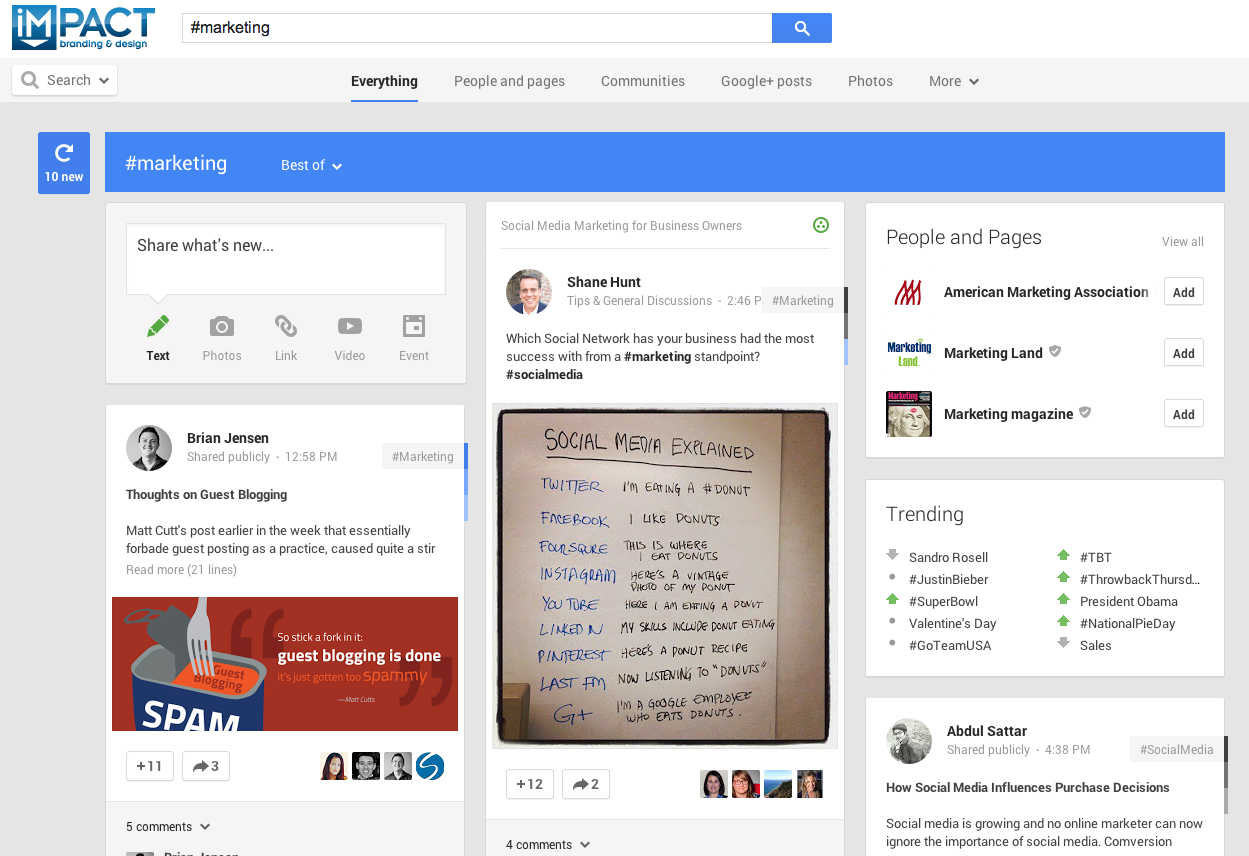Screen dimensions: 1249x856
Task: Expand 5 comments on Brian Jensen's post
Action: click(x=168, y=827)
